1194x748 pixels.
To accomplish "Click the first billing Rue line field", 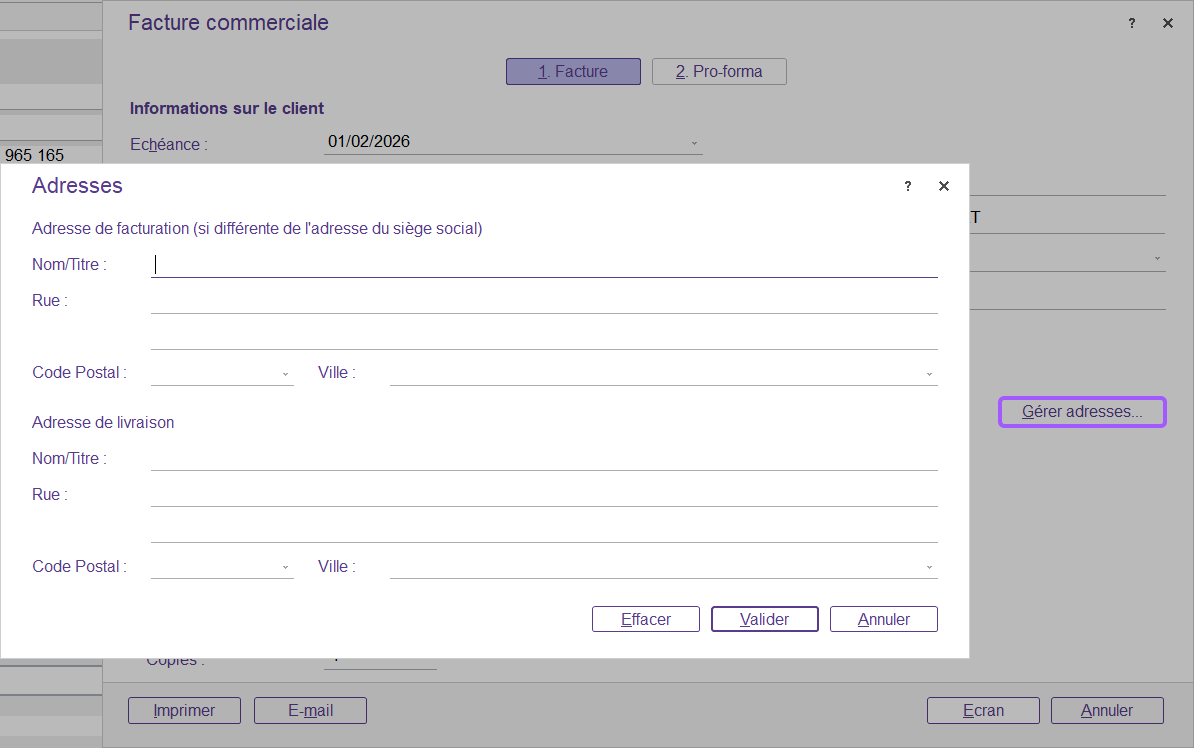I will click(543, 301).
